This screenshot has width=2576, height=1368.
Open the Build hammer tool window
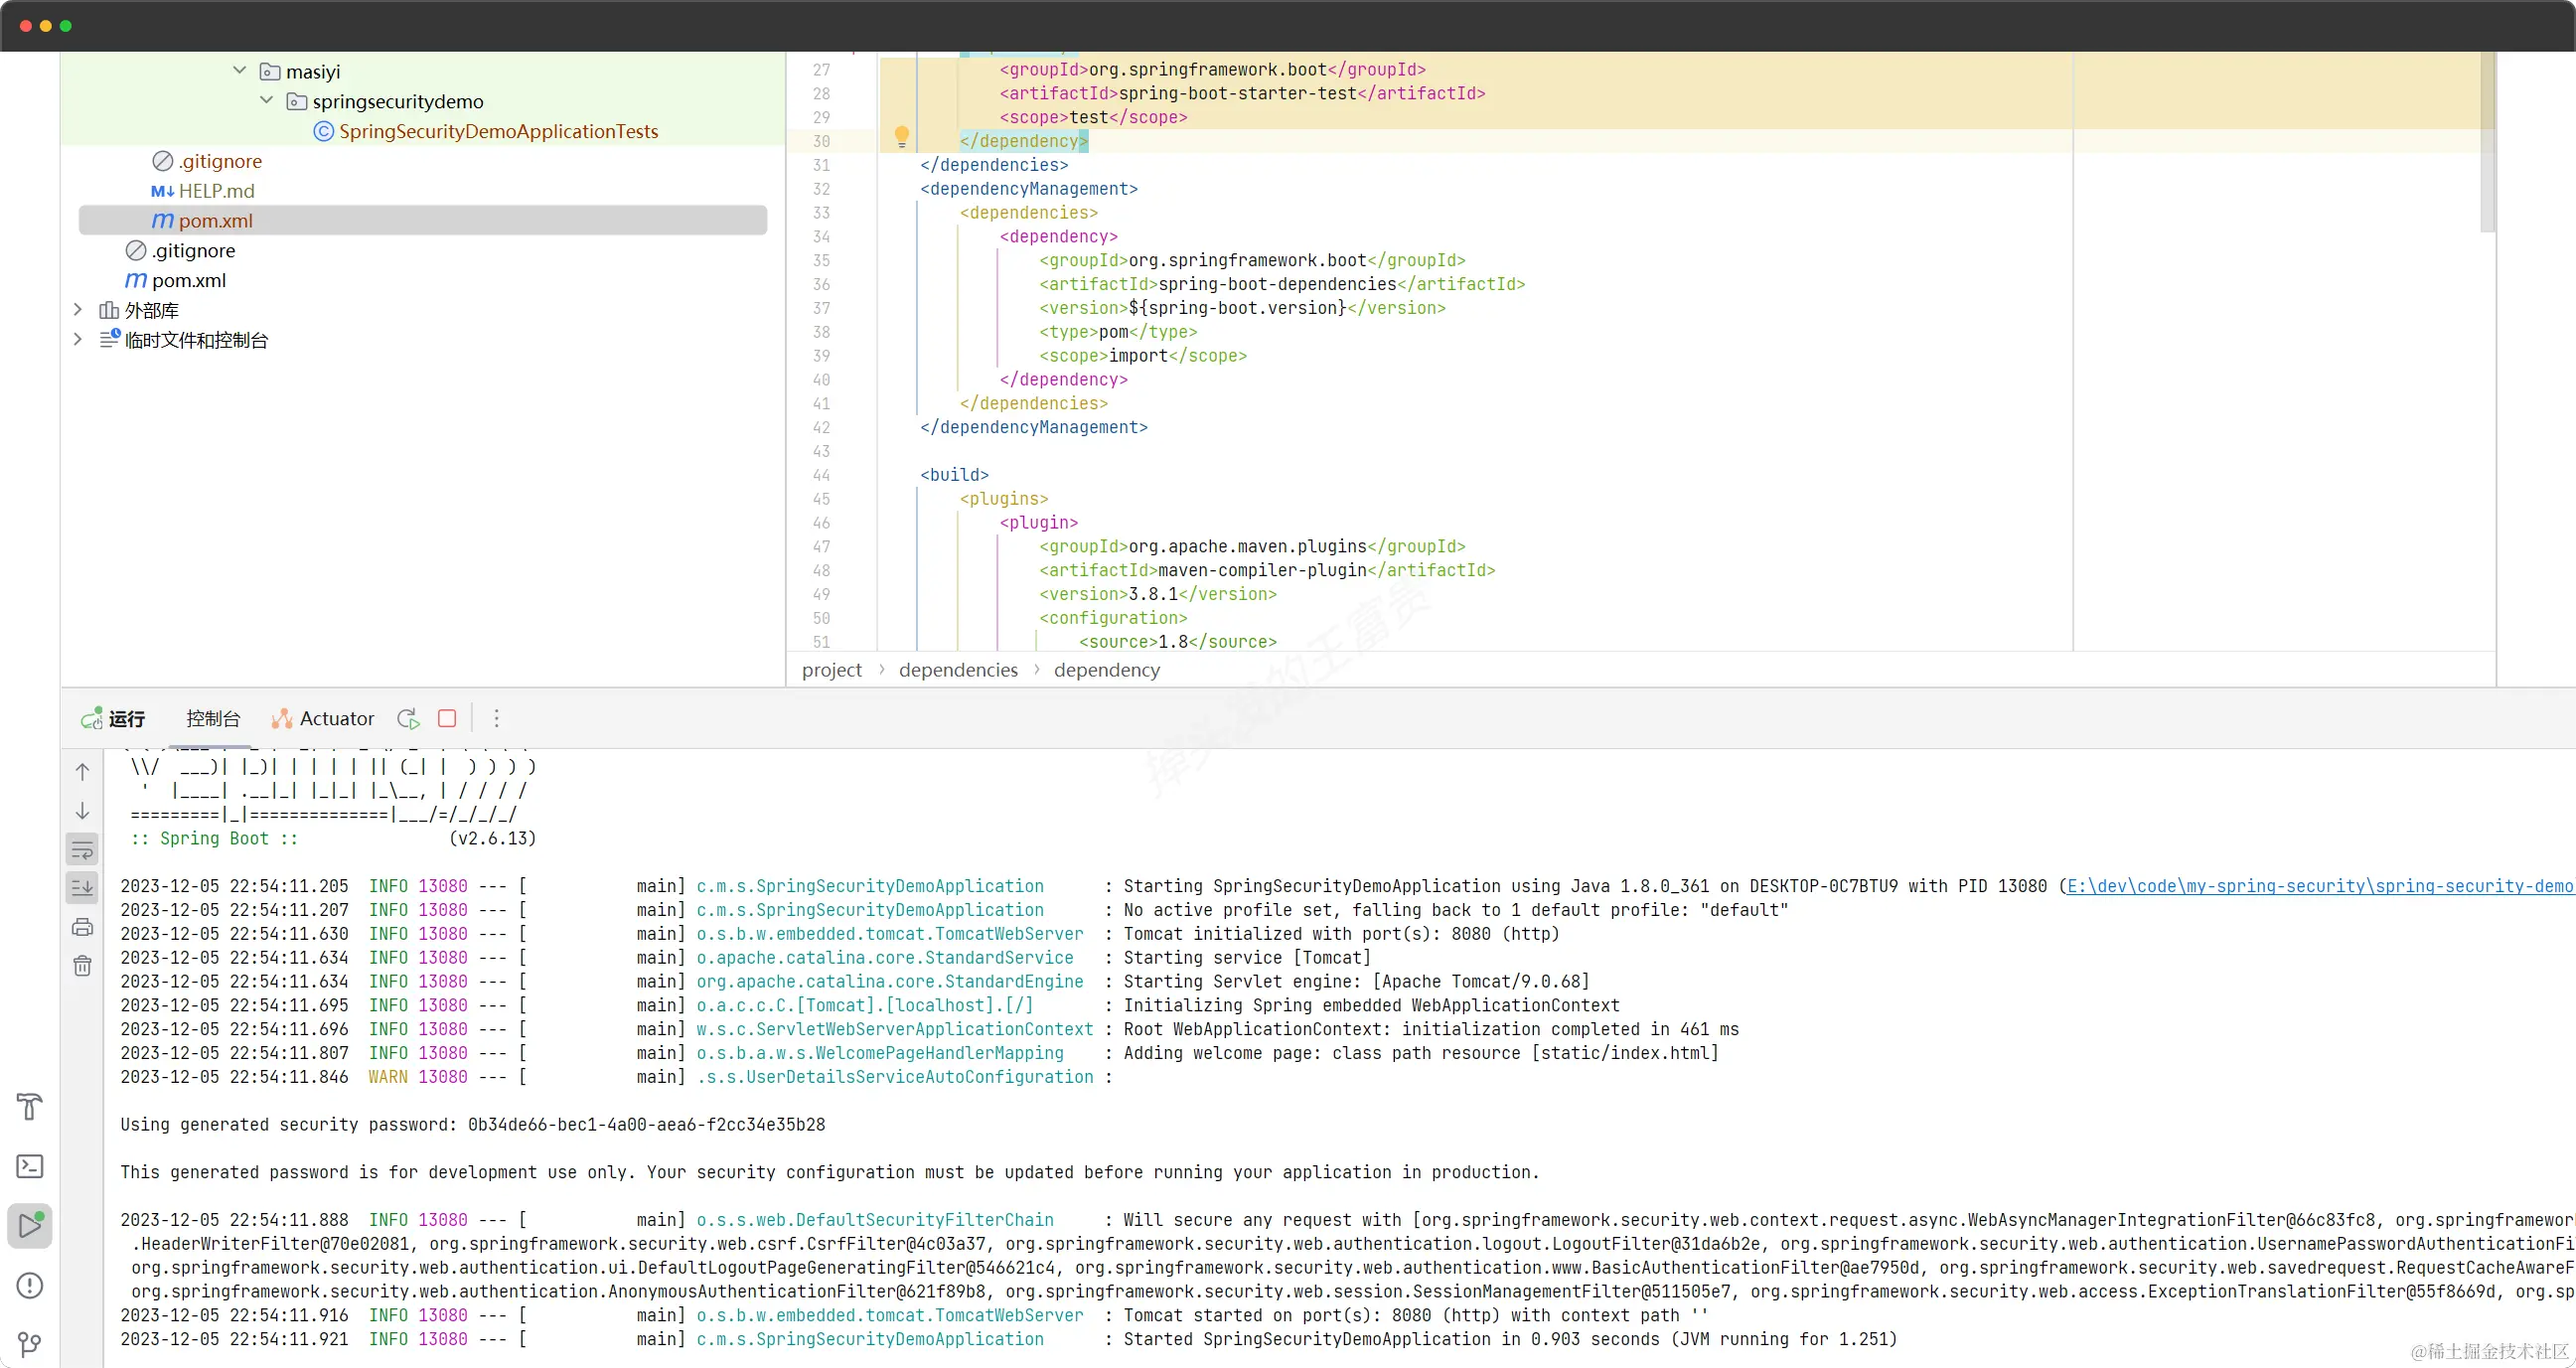click(x=30, y=1106)
